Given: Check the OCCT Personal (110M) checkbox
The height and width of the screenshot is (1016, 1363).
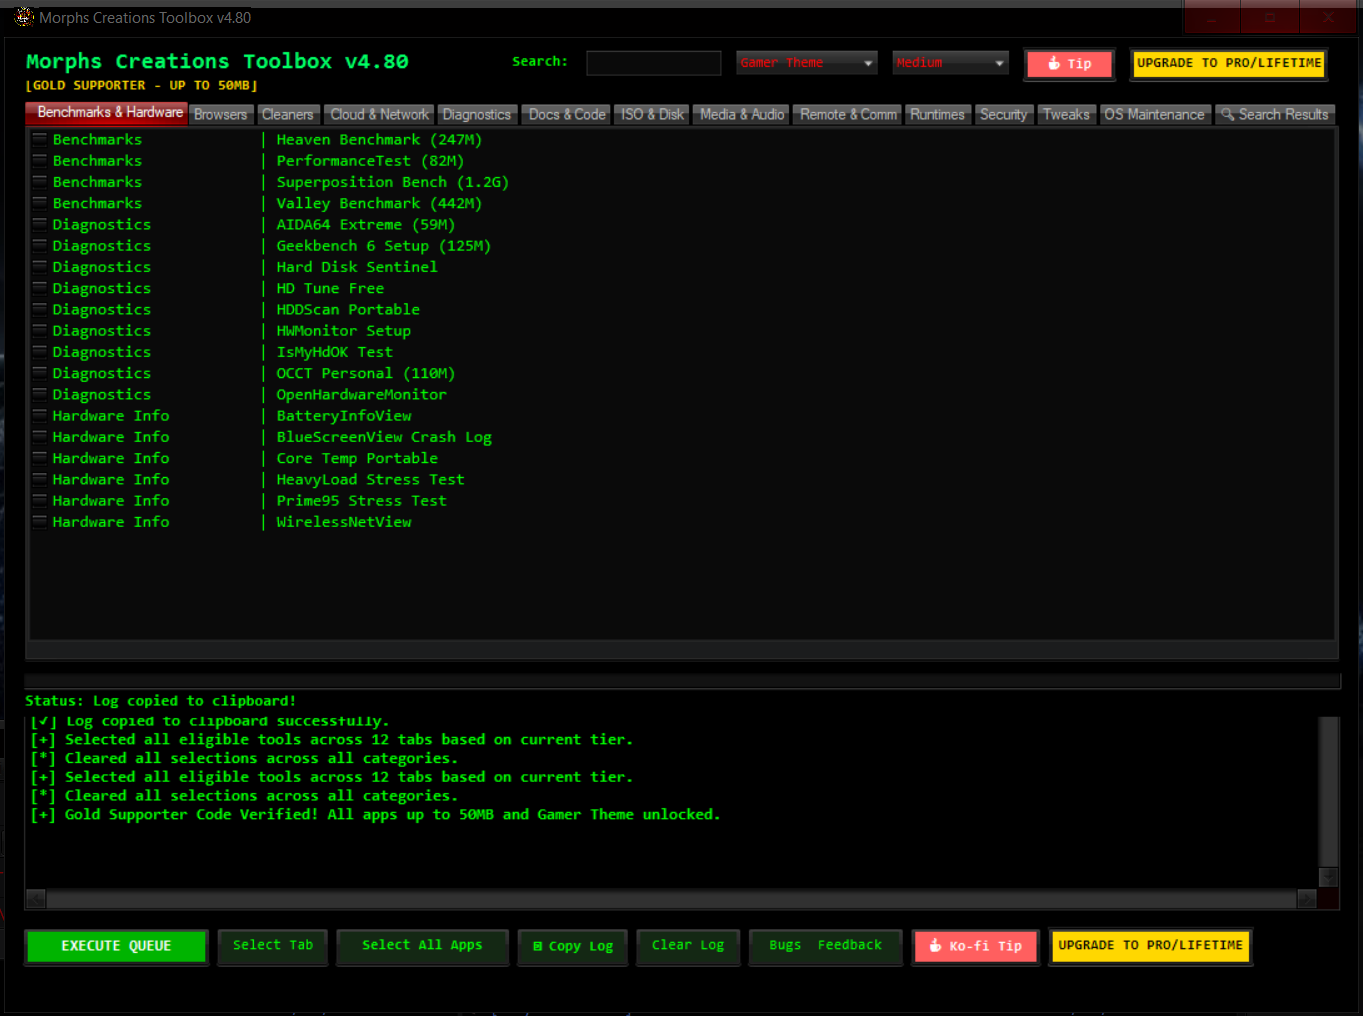Looking at the screenshot, I should 40,373.
